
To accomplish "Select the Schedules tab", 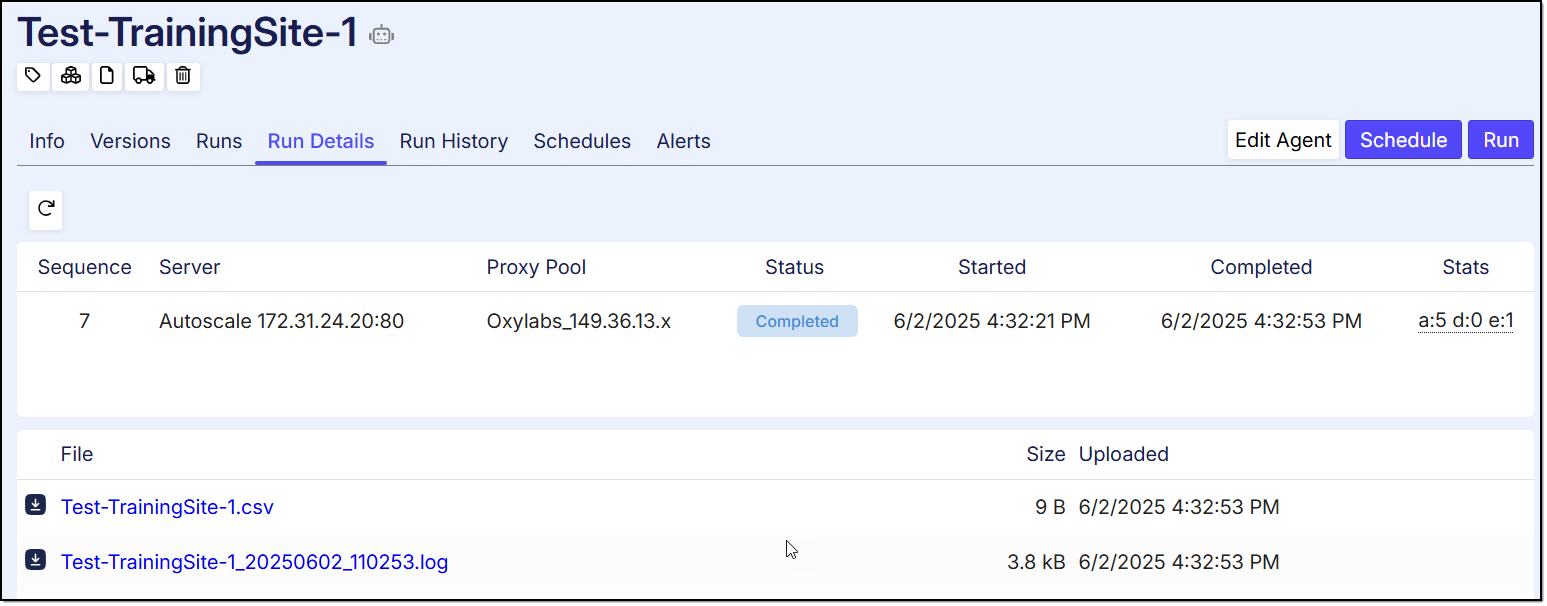I will [x=582, y=141].
